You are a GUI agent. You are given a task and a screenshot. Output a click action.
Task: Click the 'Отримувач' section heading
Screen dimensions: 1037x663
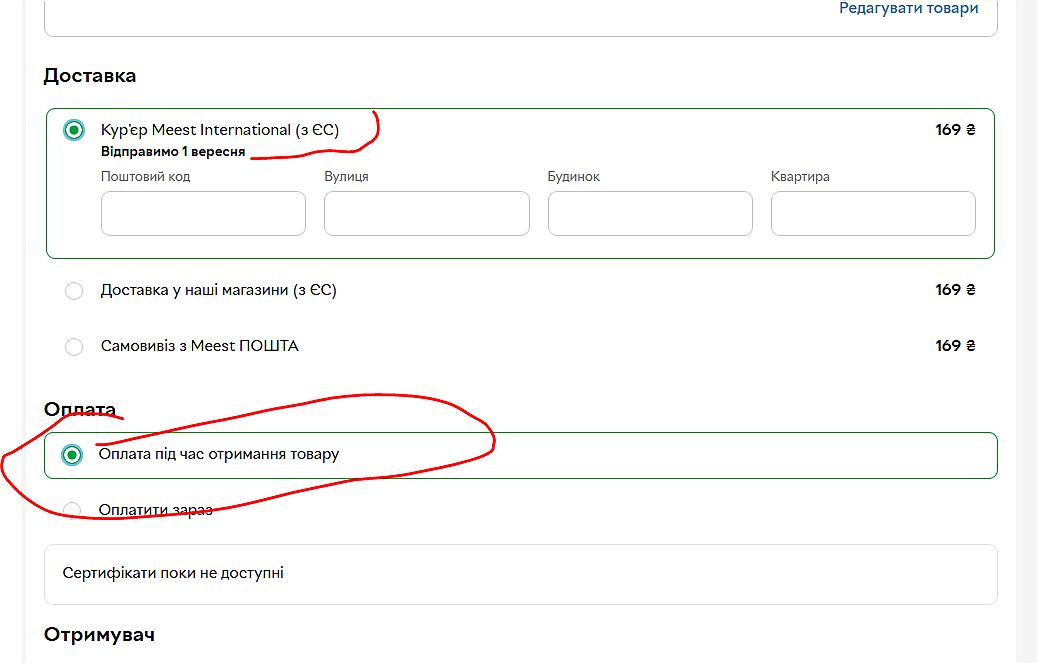[x=99, y=634]
